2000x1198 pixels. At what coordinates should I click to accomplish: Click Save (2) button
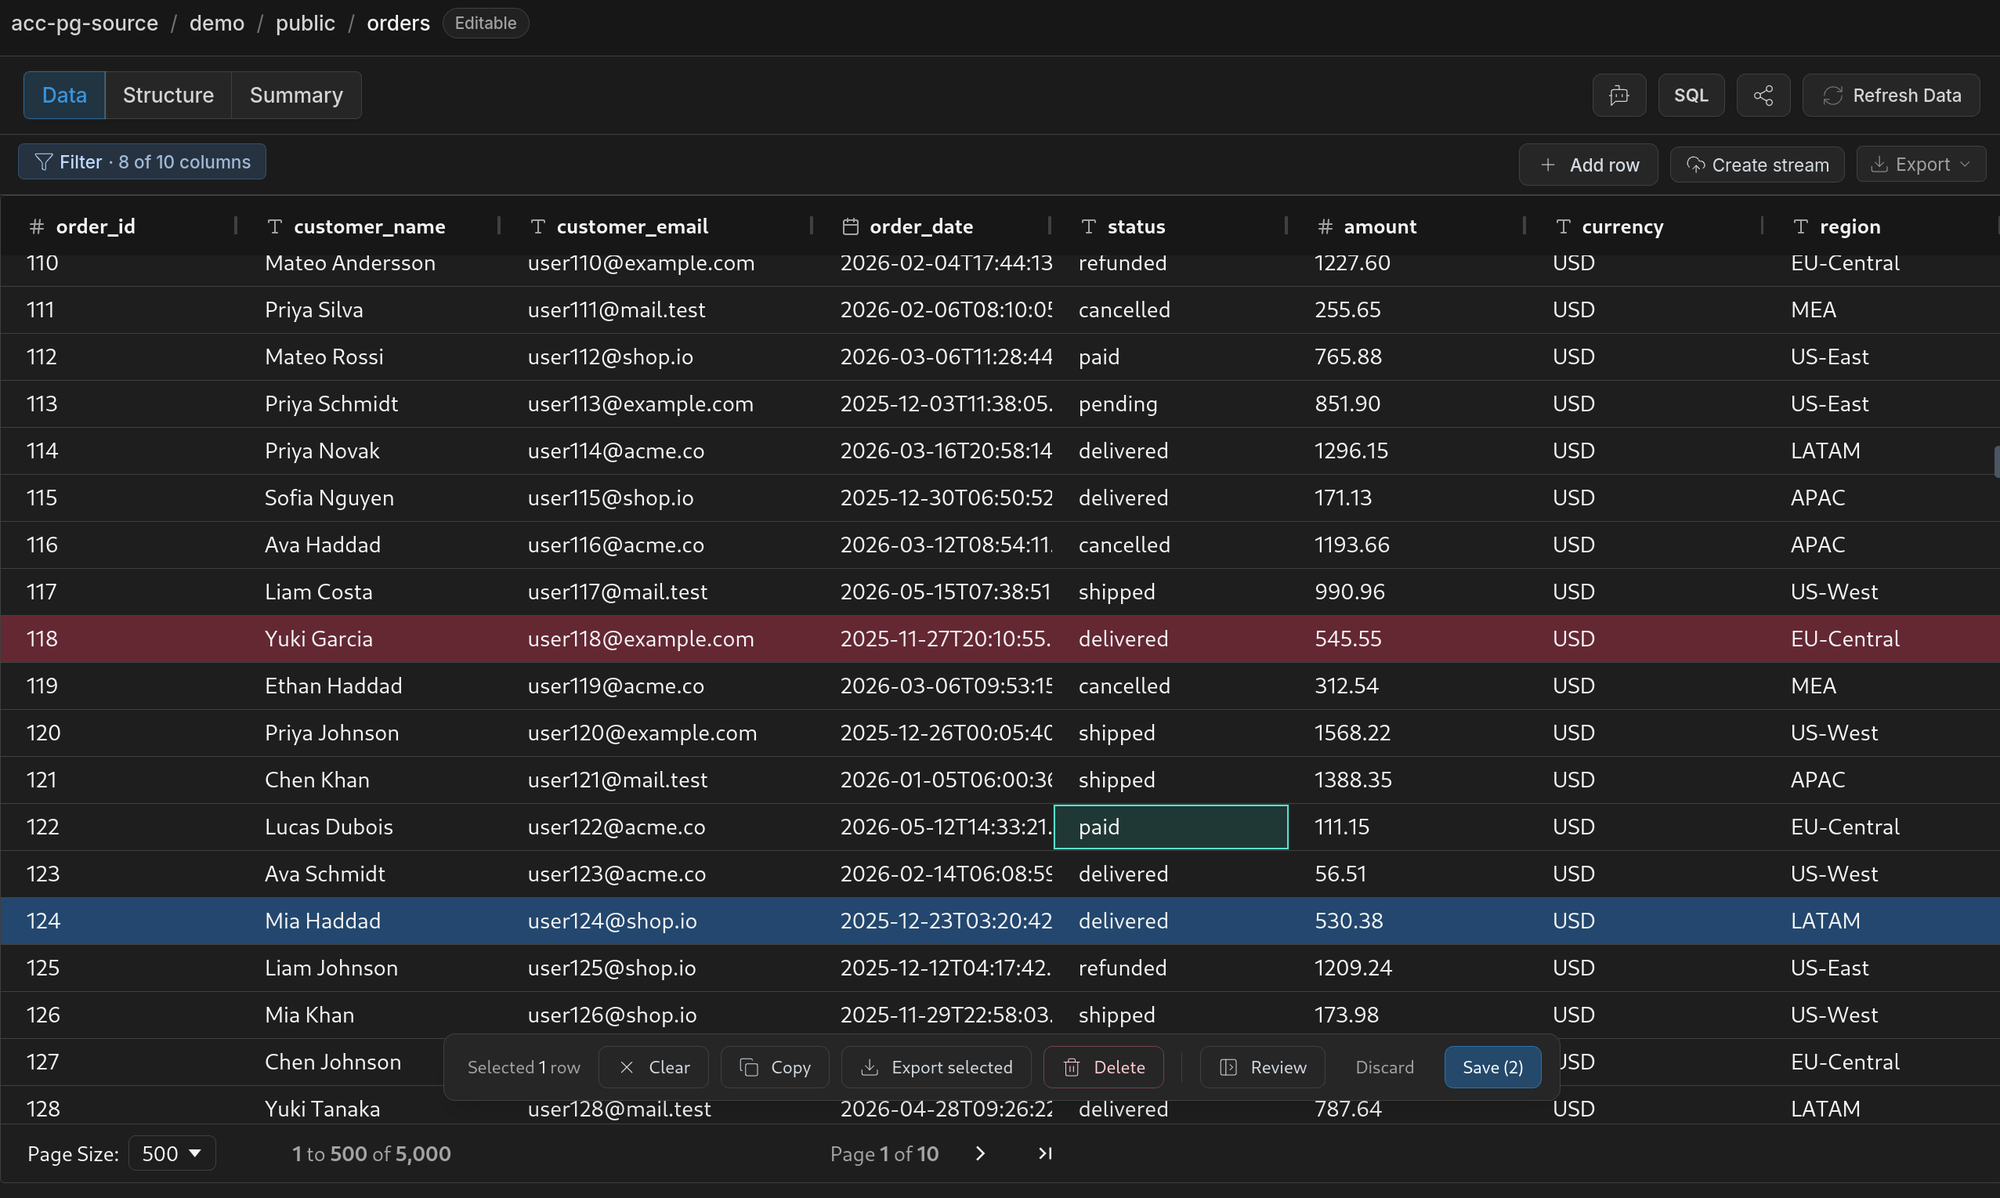coord(1493,1067)
